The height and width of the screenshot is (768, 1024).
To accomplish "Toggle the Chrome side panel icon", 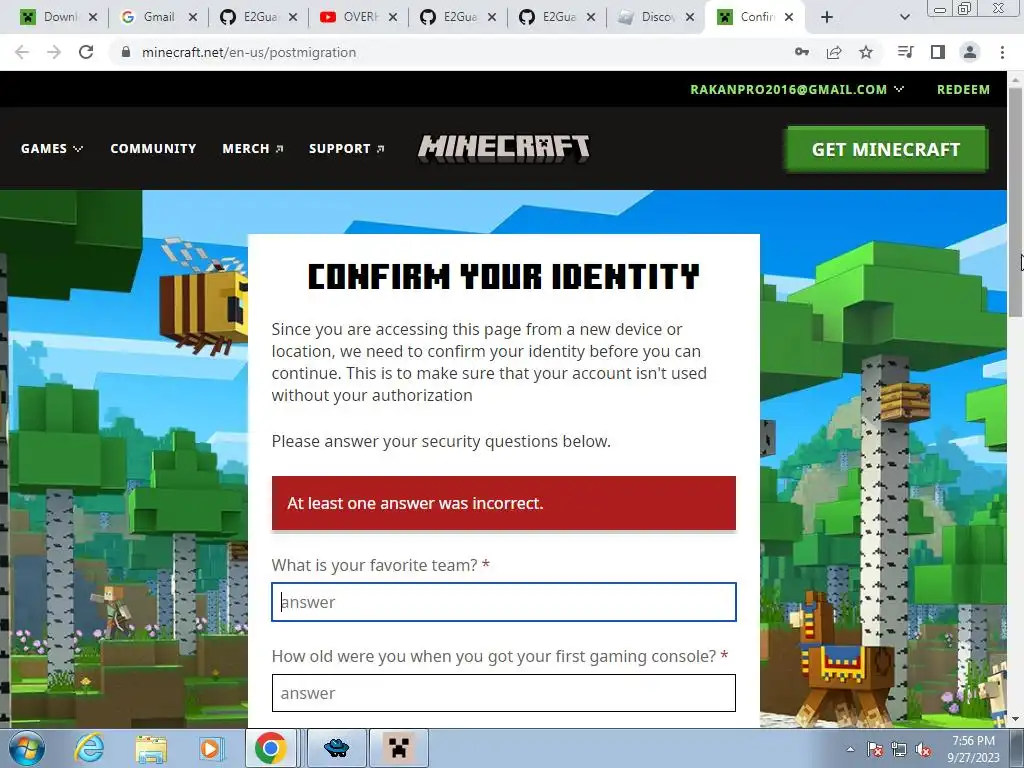I will click(938, 52).
